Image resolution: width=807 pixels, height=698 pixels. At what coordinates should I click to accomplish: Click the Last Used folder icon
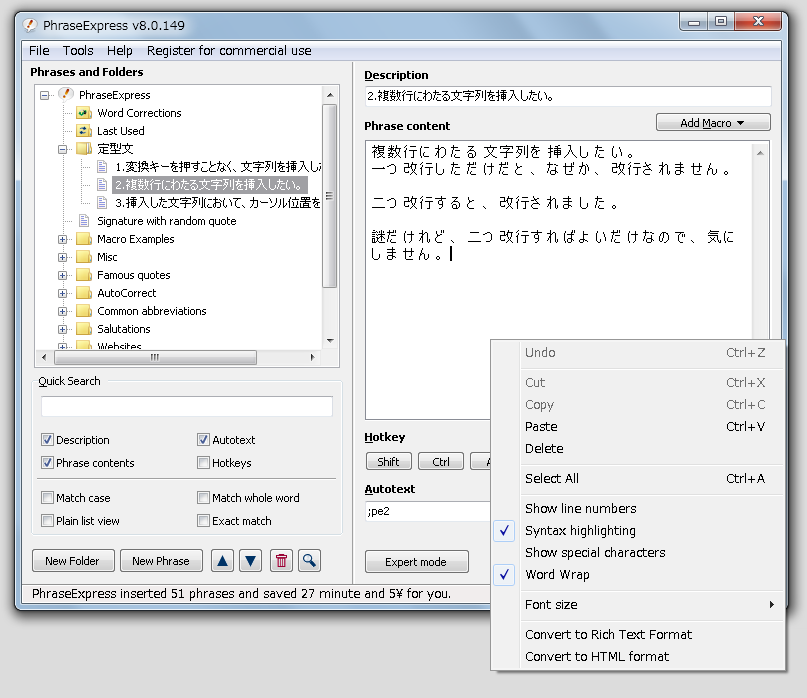tap(83, 131)
